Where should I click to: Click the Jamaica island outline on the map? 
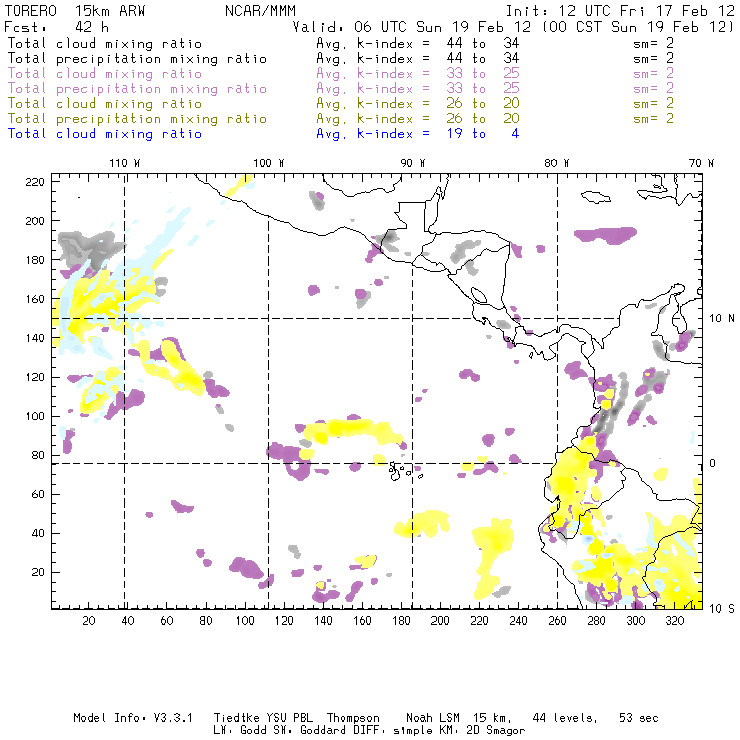[596, 197]
